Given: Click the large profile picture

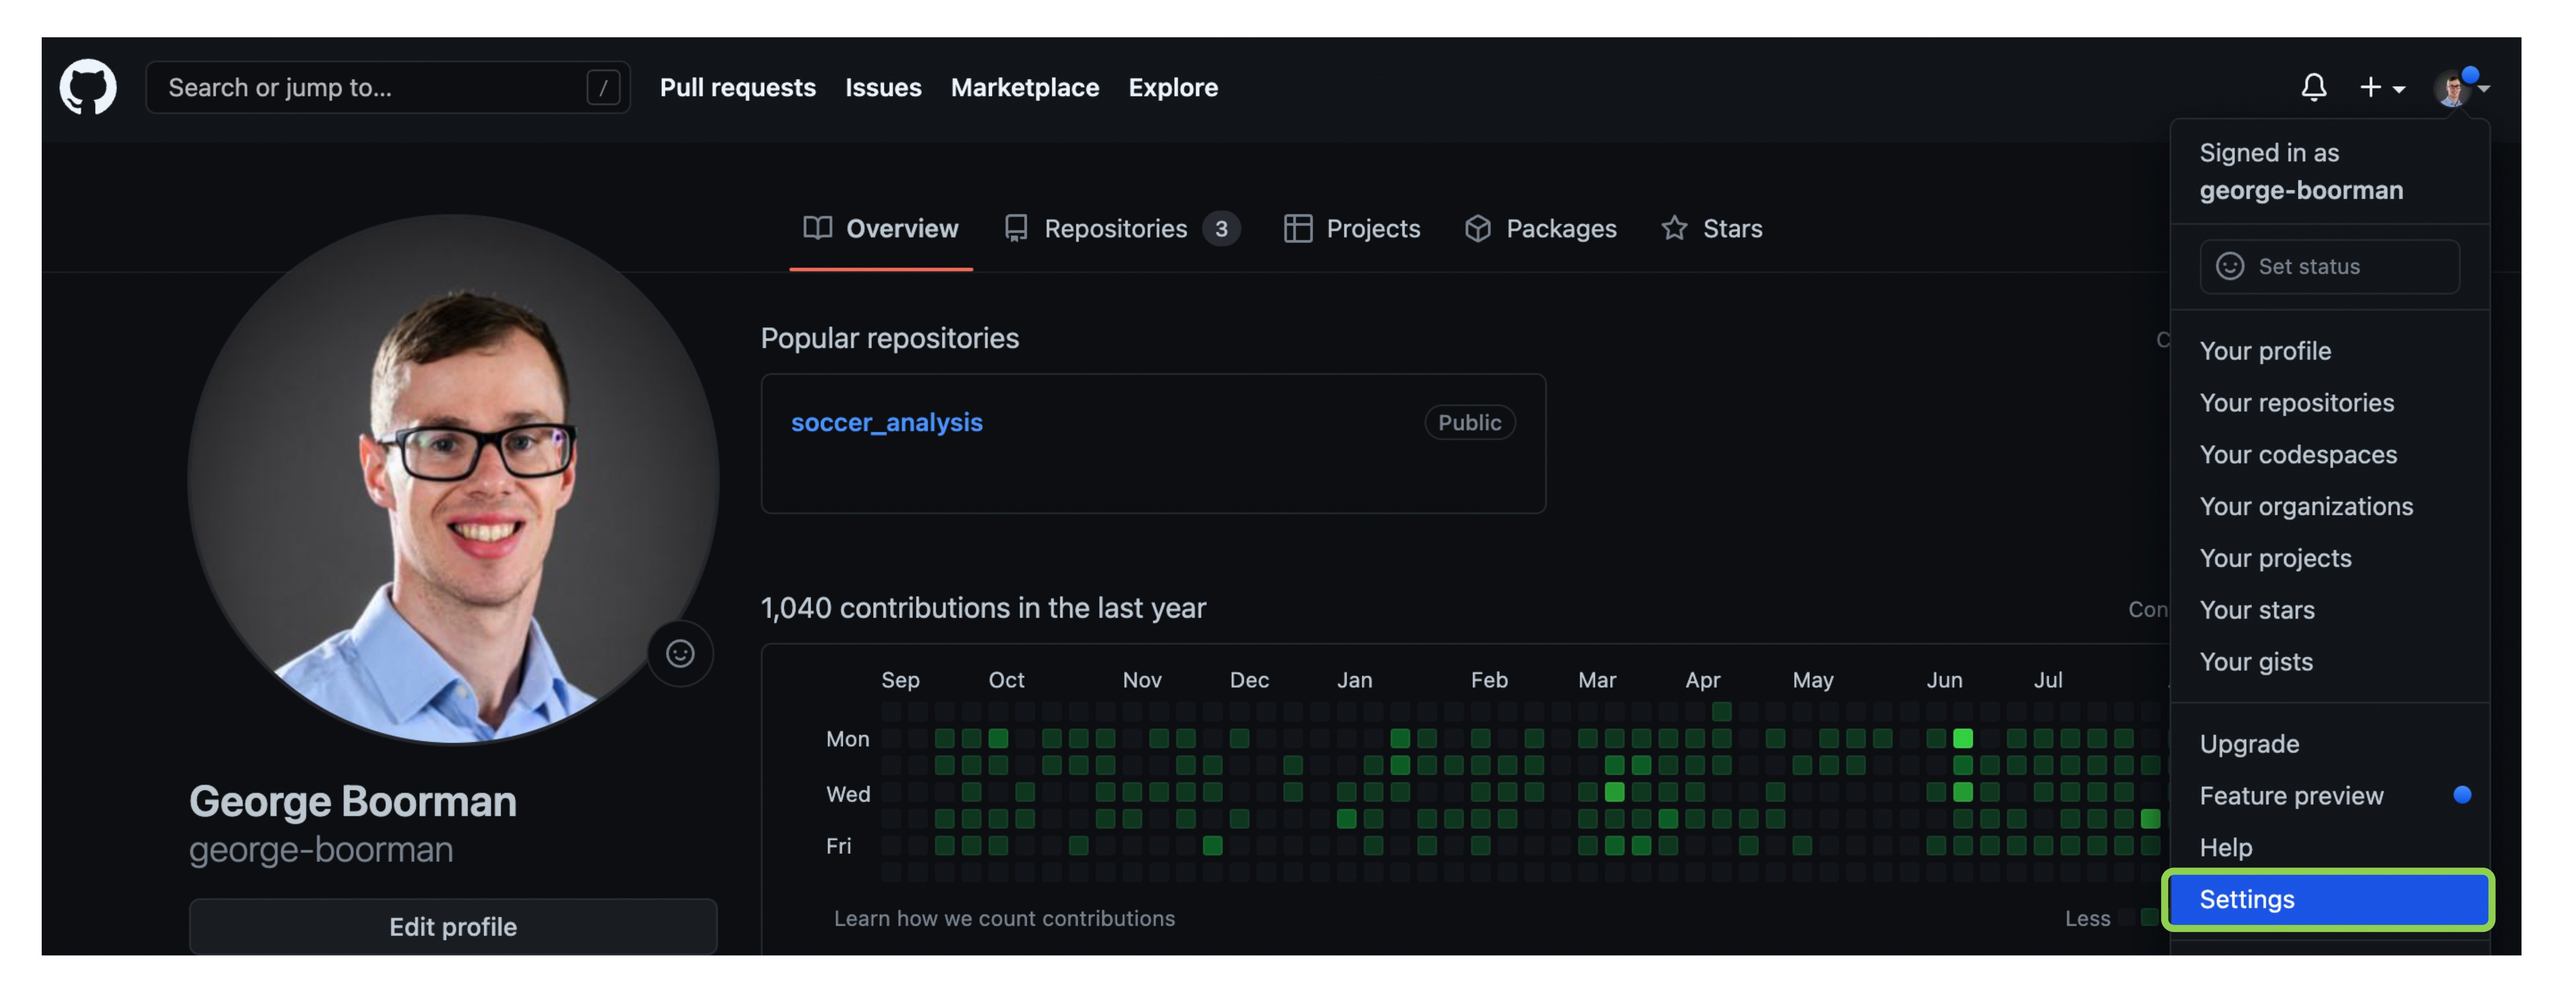Looking at the screenshot, I should (453, 479).
